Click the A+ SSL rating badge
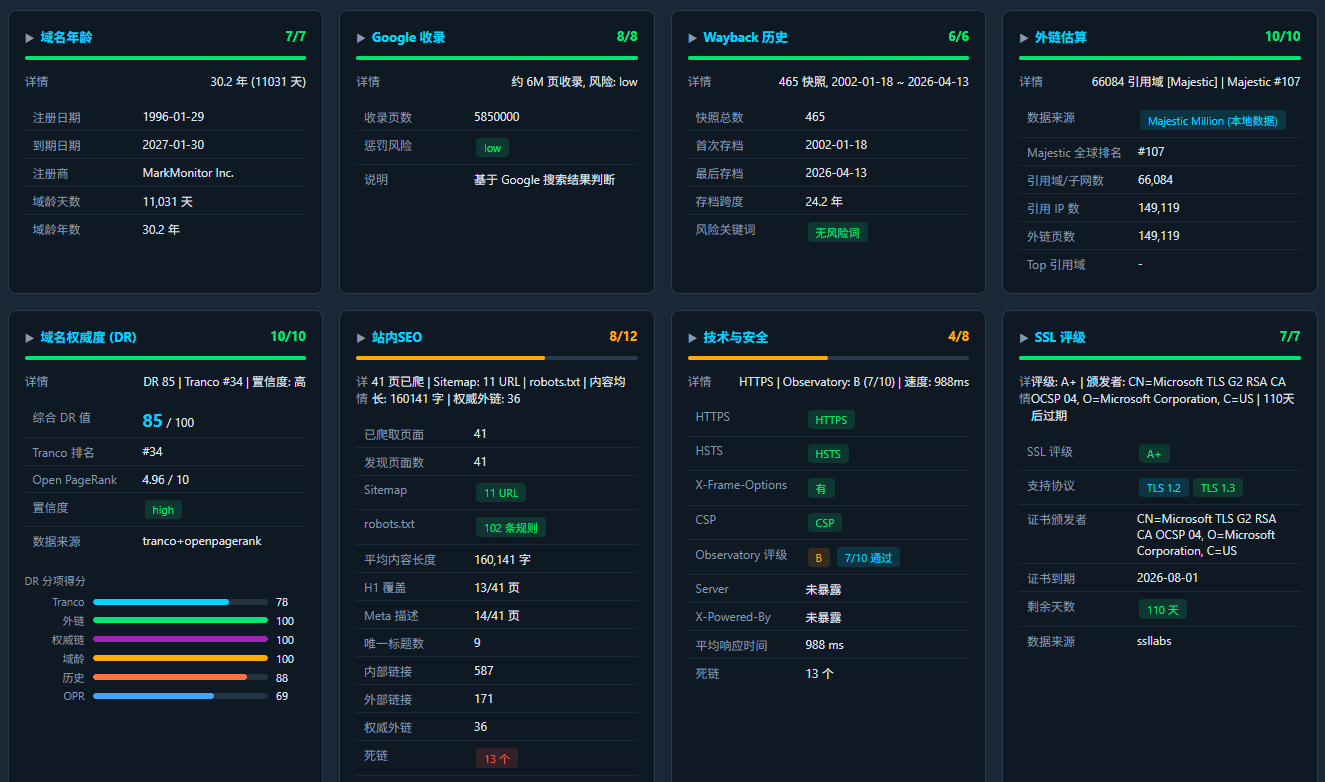Viewport: 1325px width, 782px height. click(1154, 454)
